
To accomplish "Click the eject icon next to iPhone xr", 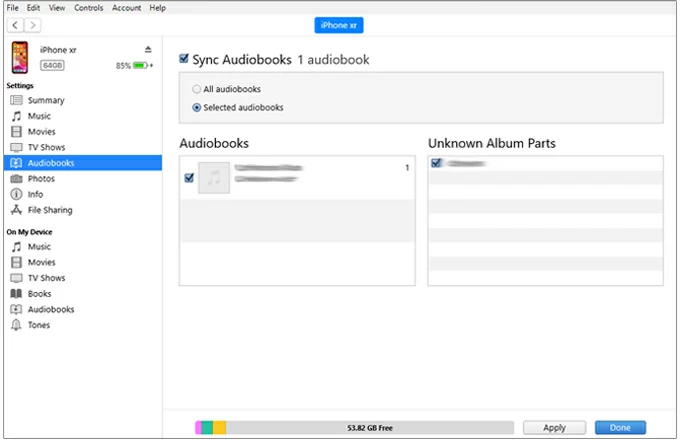I will 148,49.
